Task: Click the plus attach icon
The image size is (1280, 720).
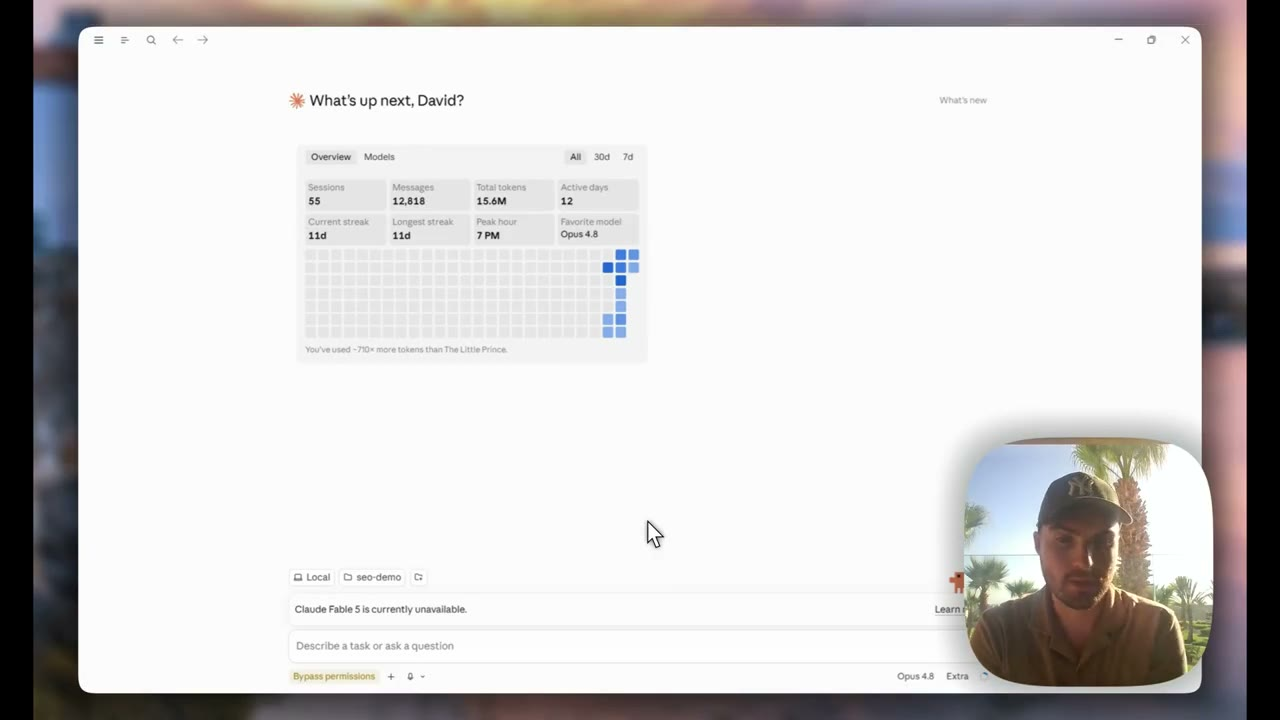Action: 391,676
